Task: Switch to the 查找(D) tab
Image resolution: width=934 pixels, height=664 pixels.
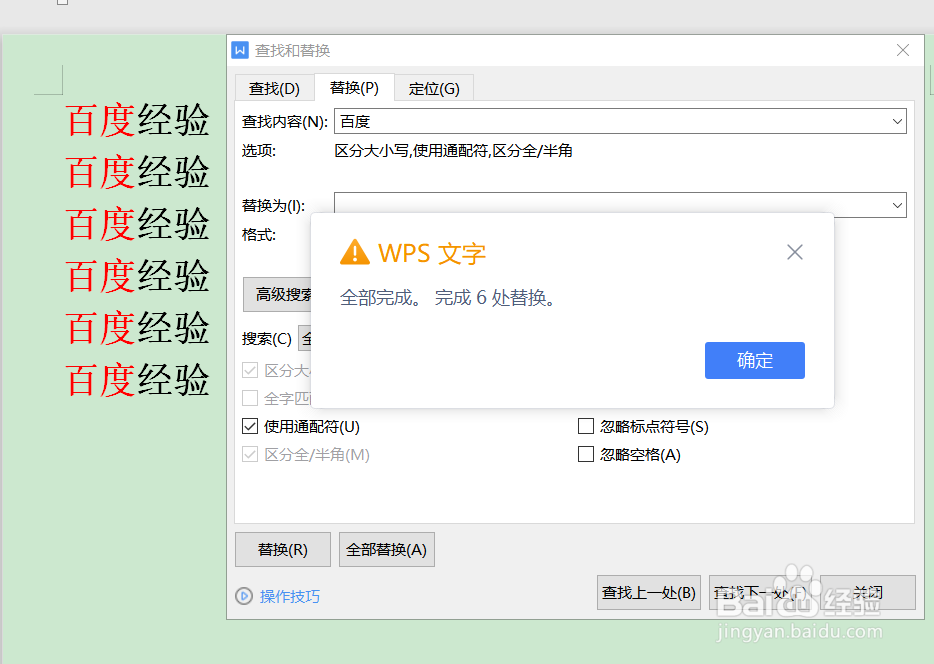Action: pos(274,88)
